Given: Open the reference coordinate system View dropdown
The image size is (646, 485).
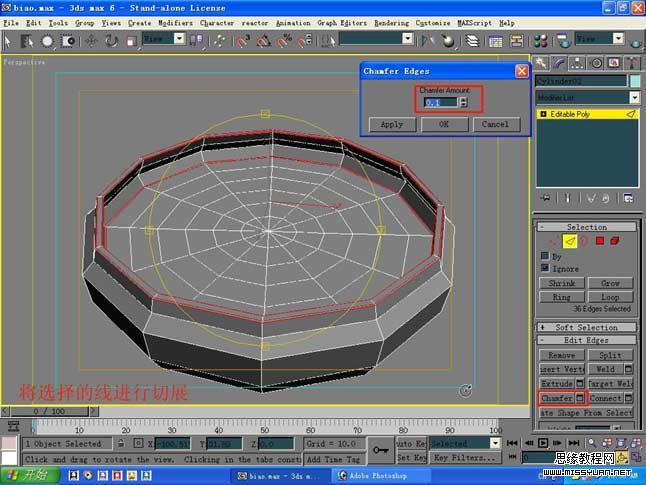Looking at the screenshot, I should tap(179, 39).
